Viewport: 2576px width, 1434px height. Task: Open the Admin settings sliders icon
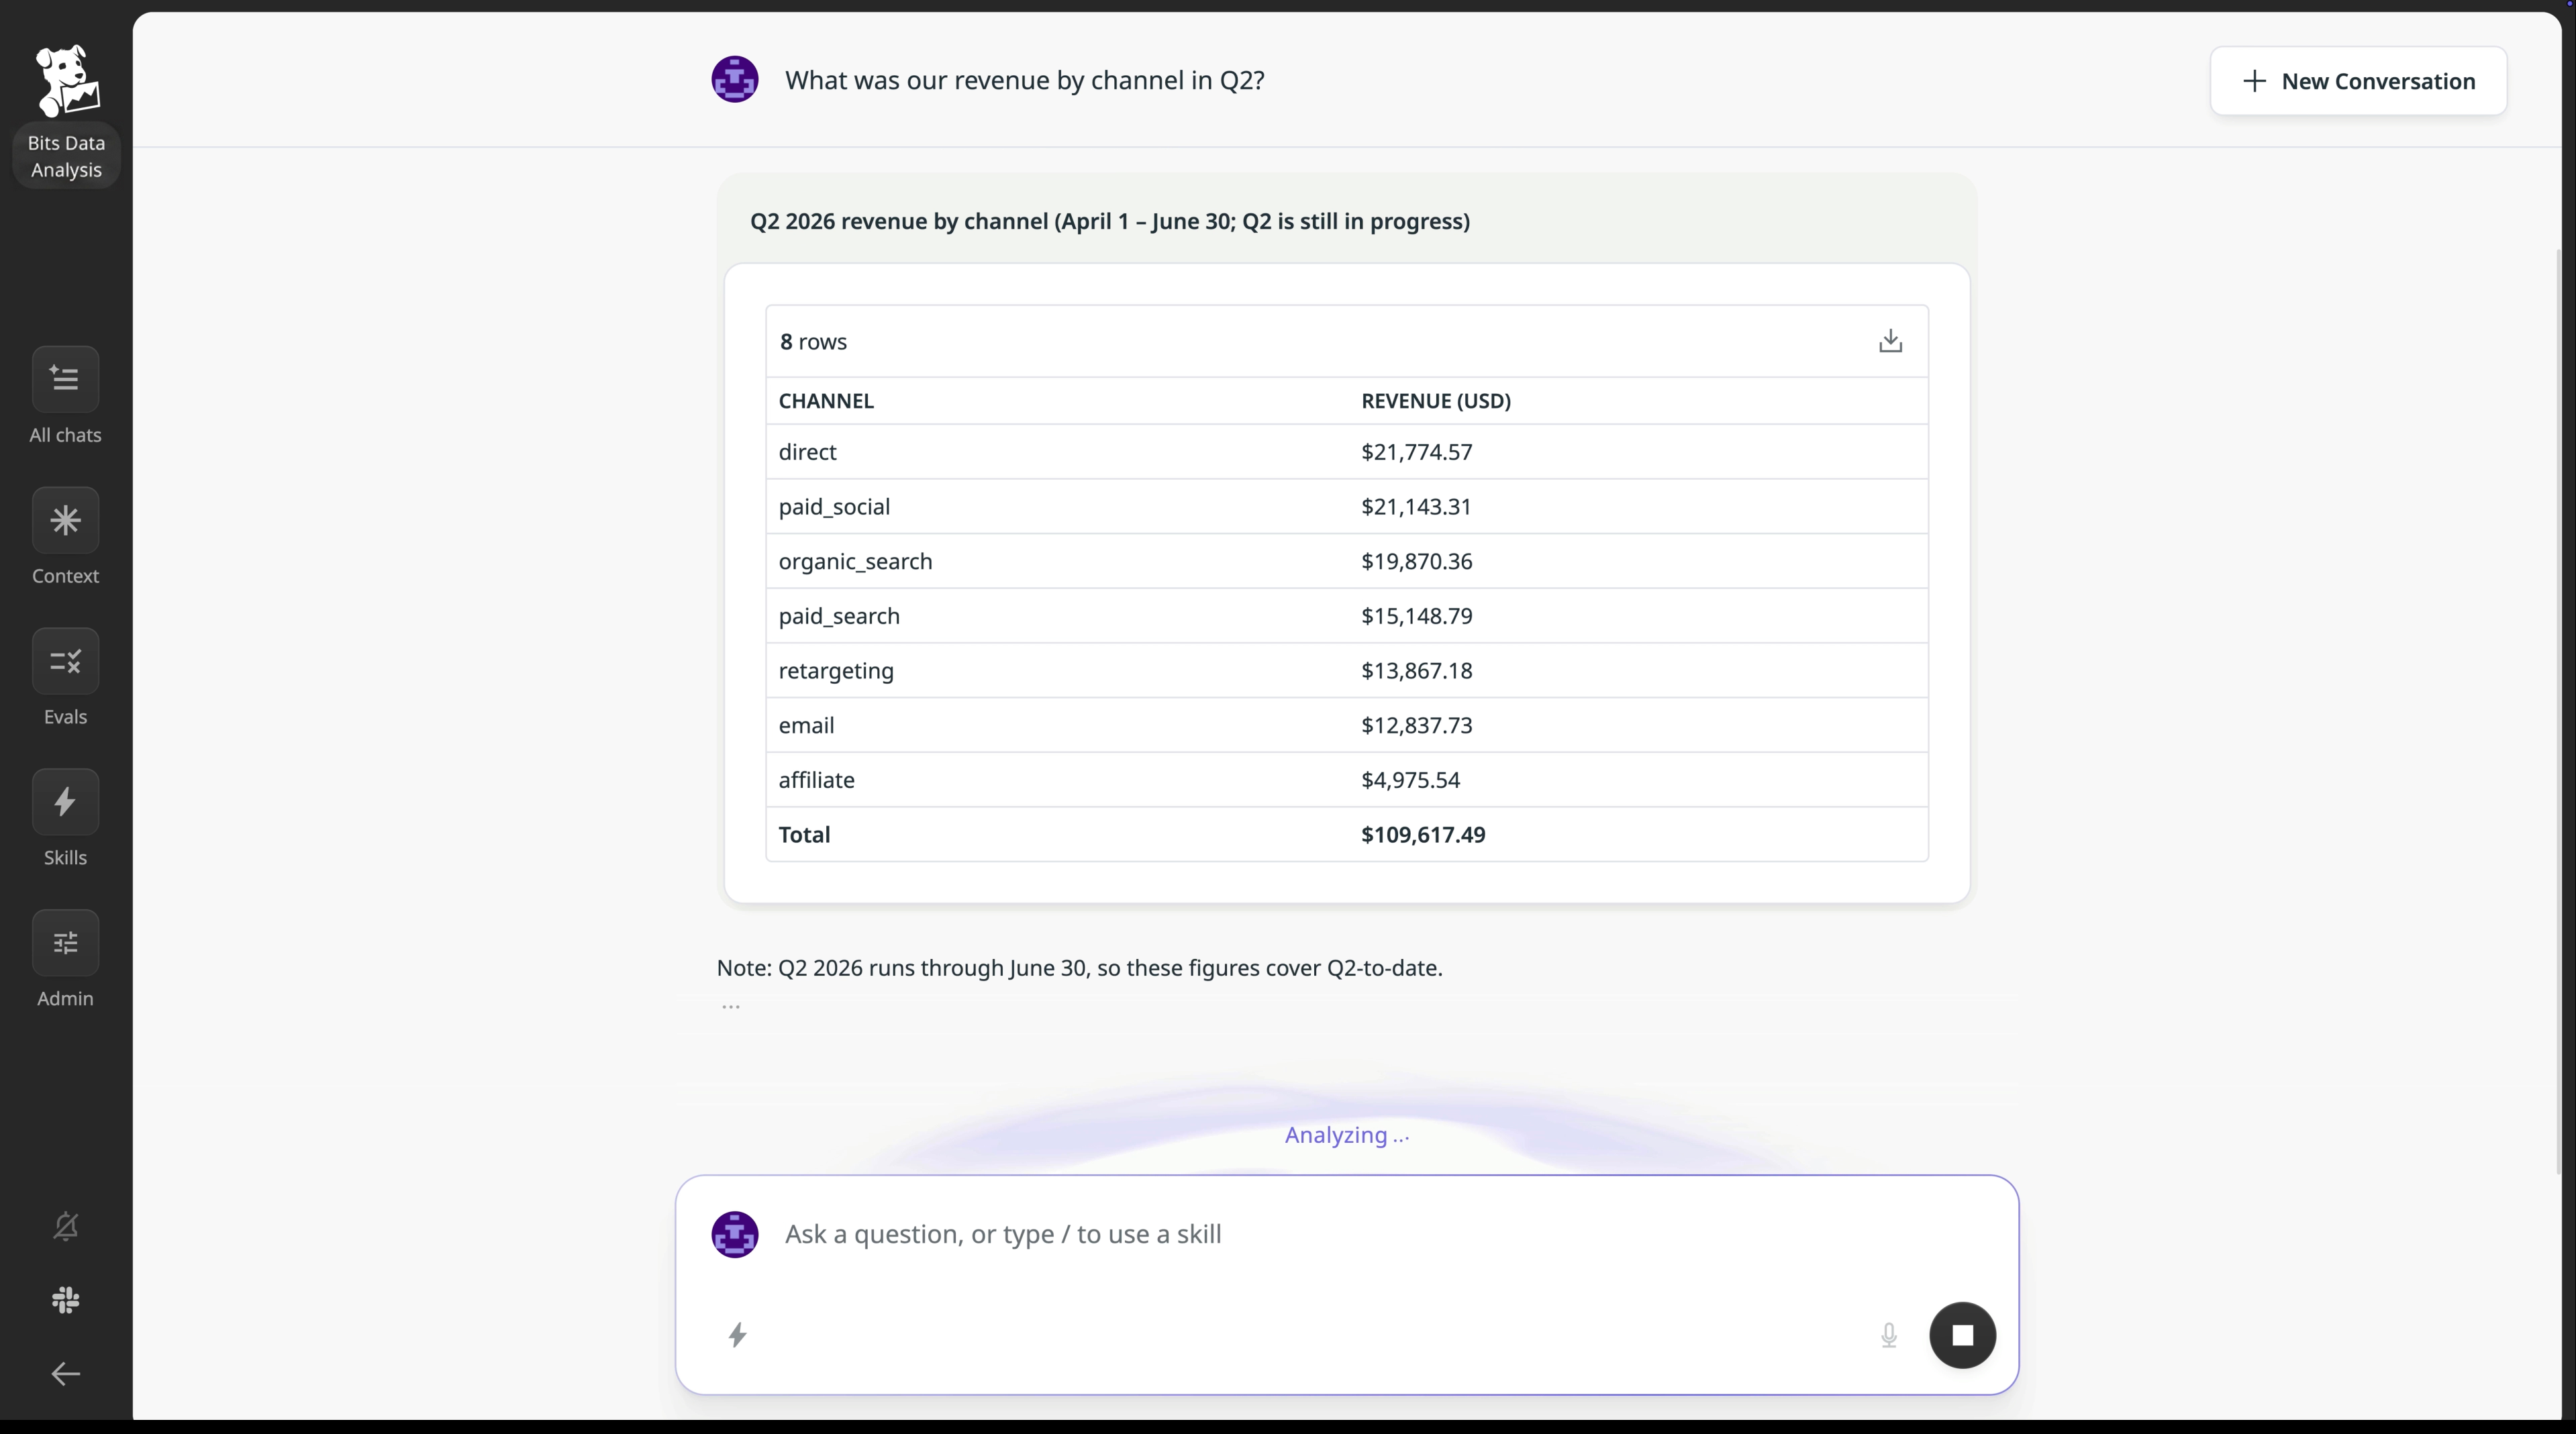(65, 943)
